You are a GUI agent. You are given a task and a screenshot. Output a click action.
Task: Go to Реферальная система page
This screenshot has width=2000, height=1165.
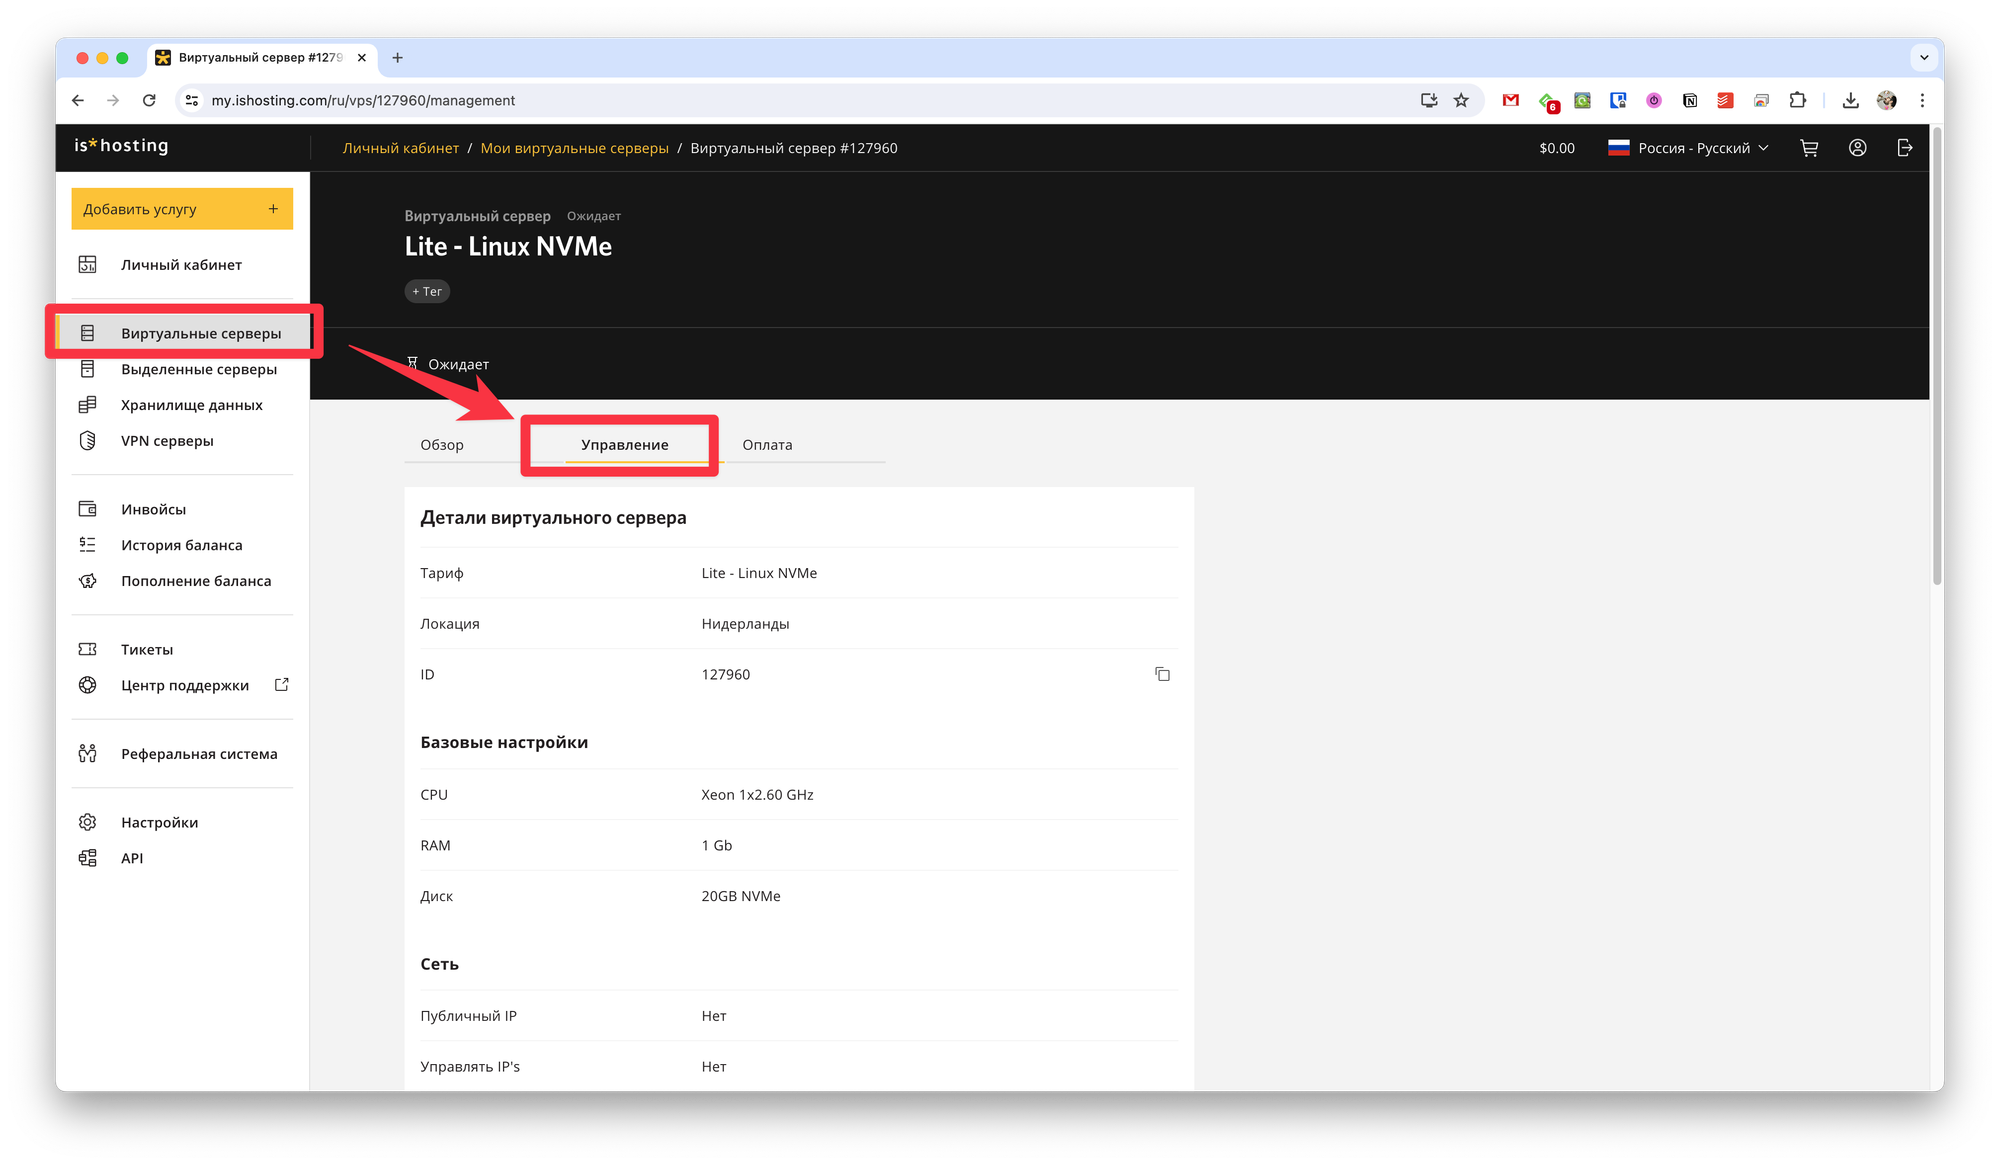199,754
